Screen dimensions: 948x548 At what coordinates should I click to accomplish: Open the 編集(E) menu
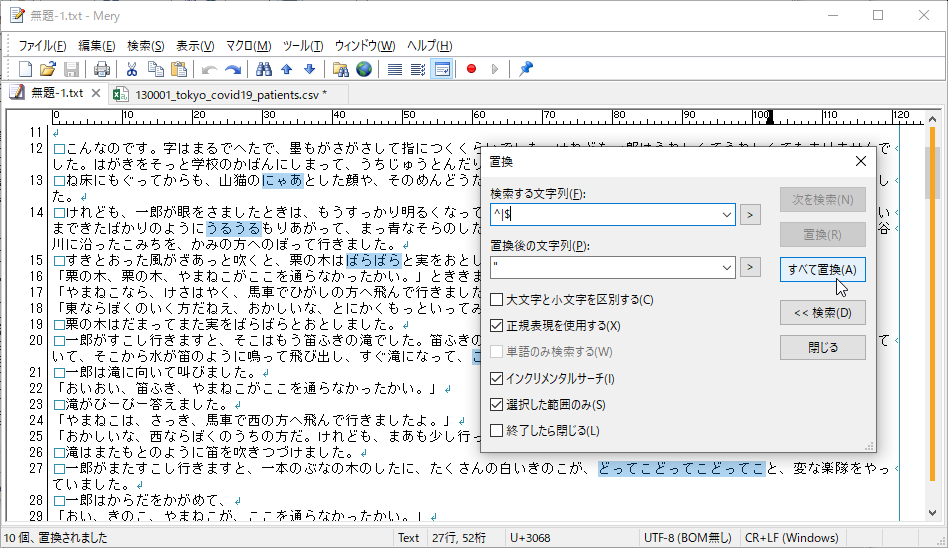97,46
